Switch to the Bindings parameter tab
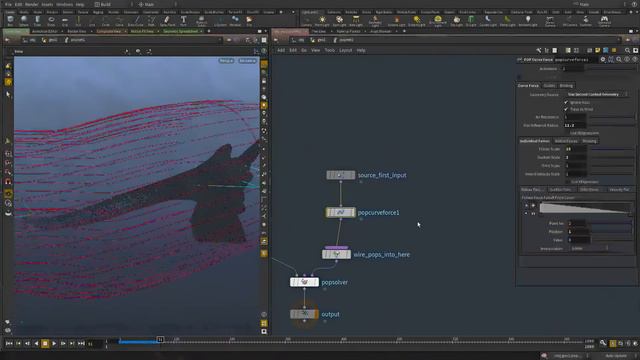 tap(566, 85)
